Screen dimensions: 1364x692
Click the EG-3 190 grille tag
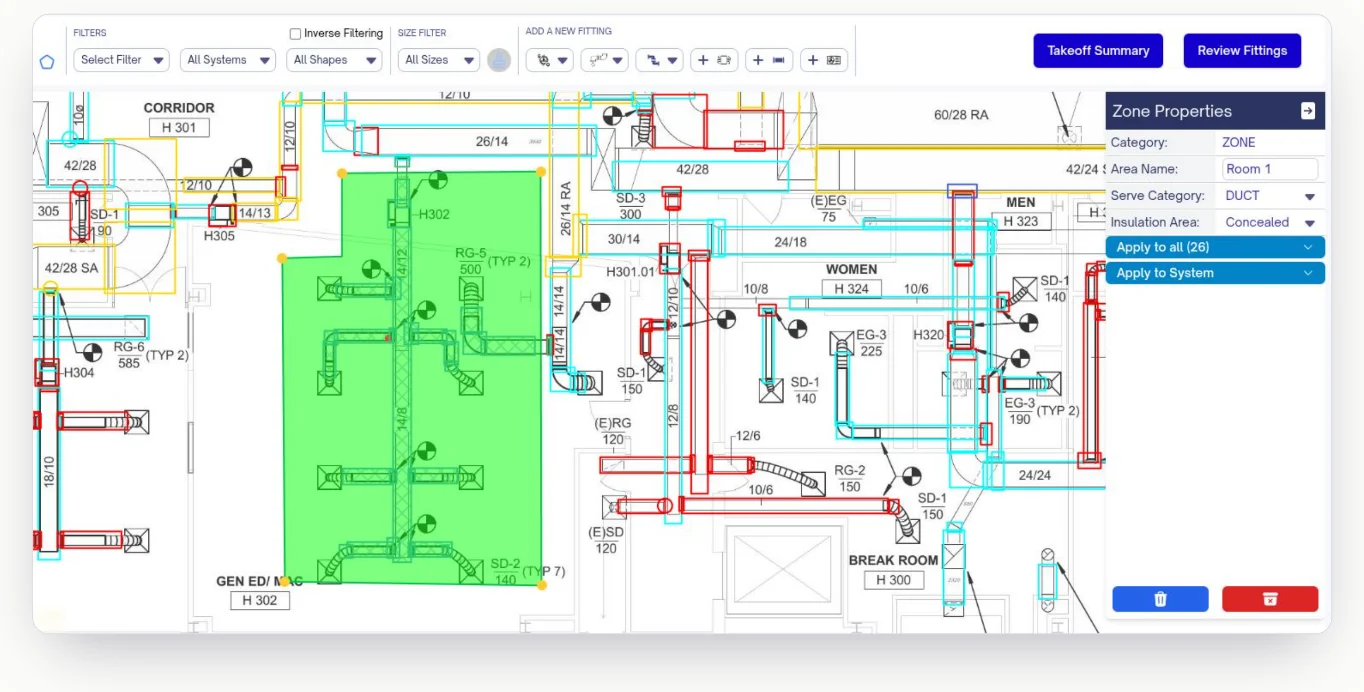[x=1019, y=411]
